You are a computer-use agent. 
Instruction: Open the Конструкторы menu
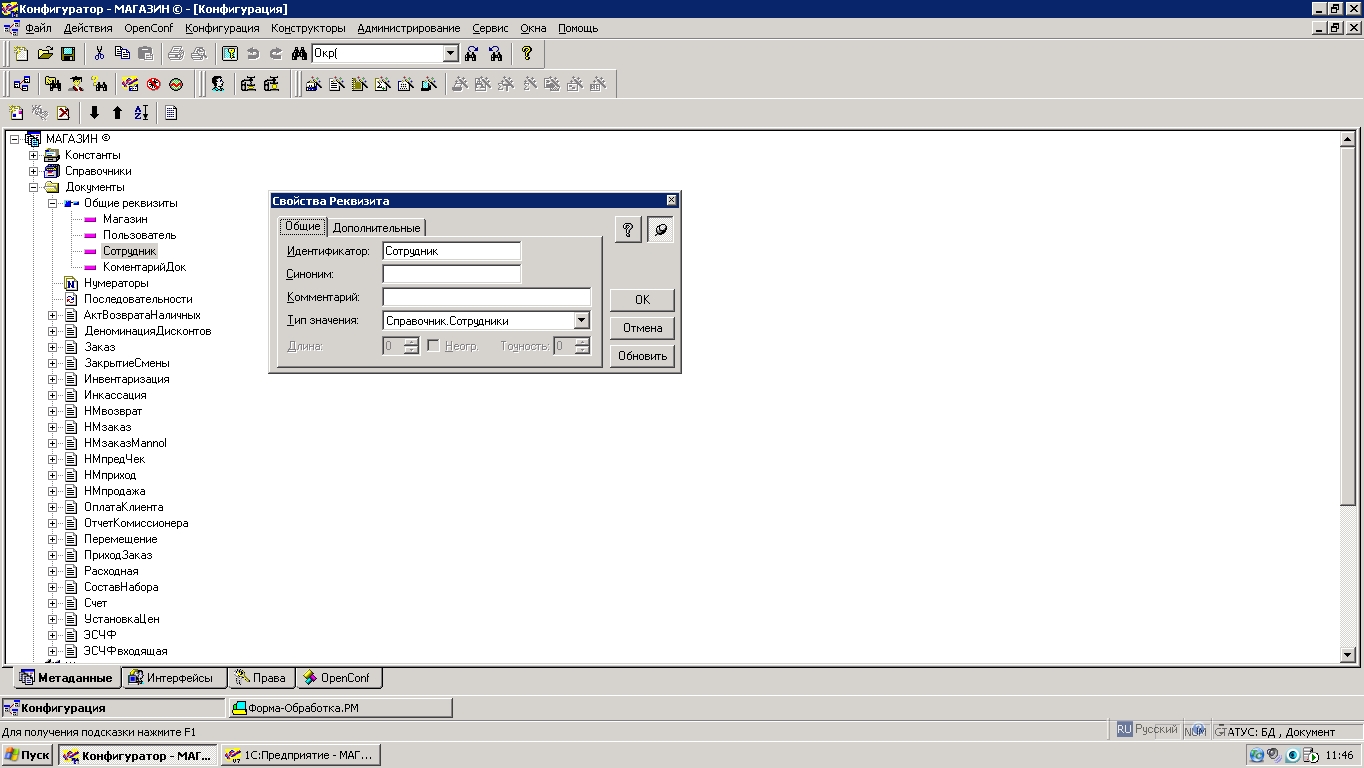click(x=308, y=28)
